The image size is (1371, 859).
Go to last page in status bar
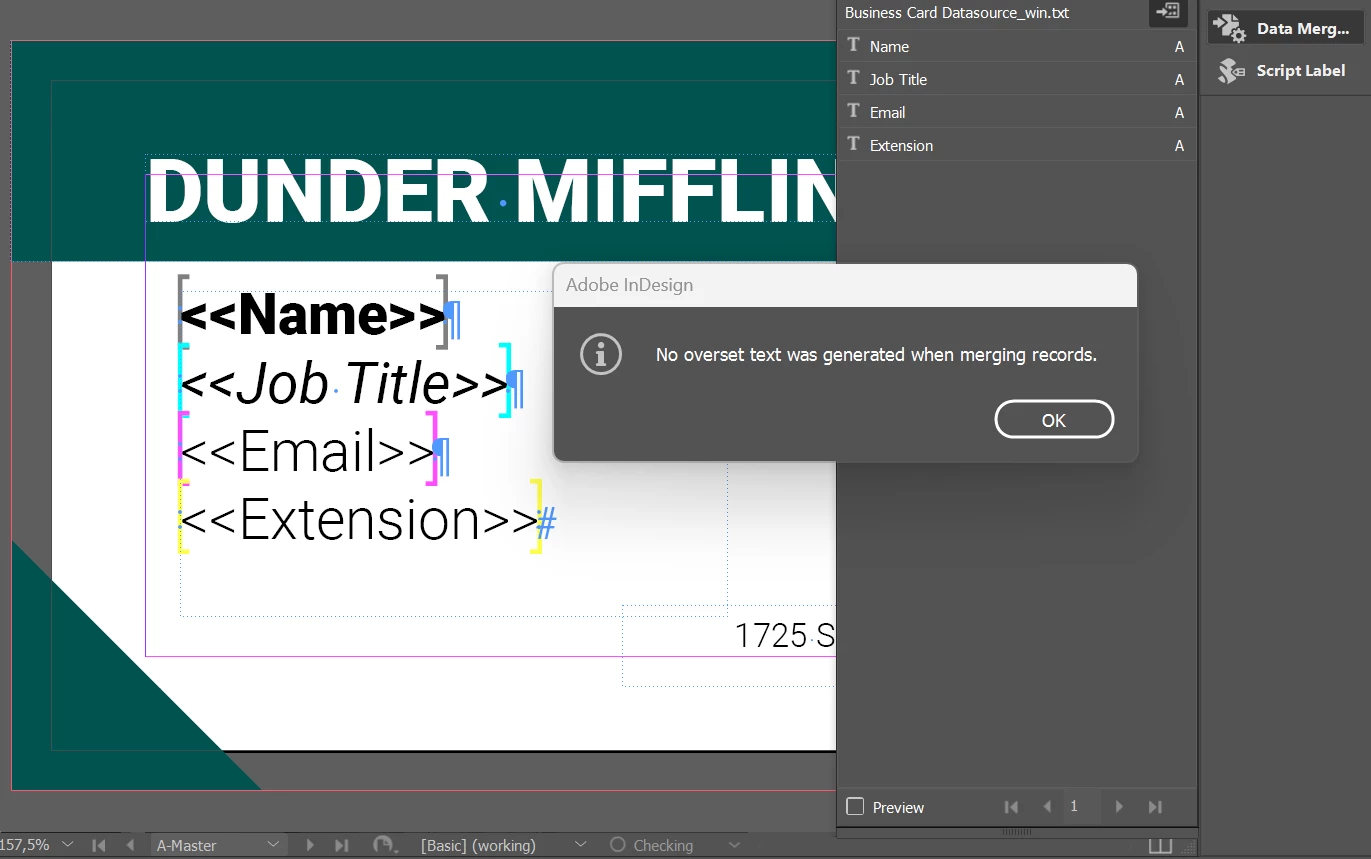342,845
